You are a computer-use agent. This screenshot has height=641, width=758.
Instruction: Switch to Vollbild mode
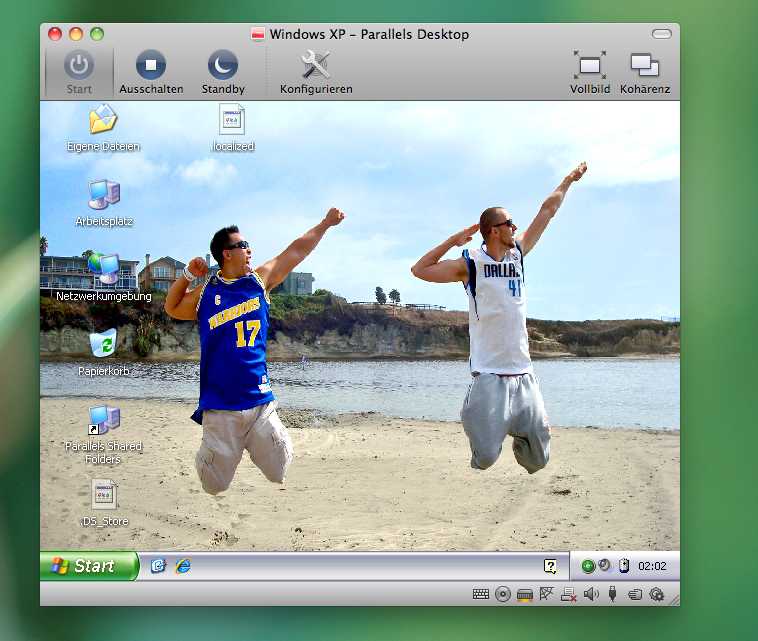click(590, 73)
